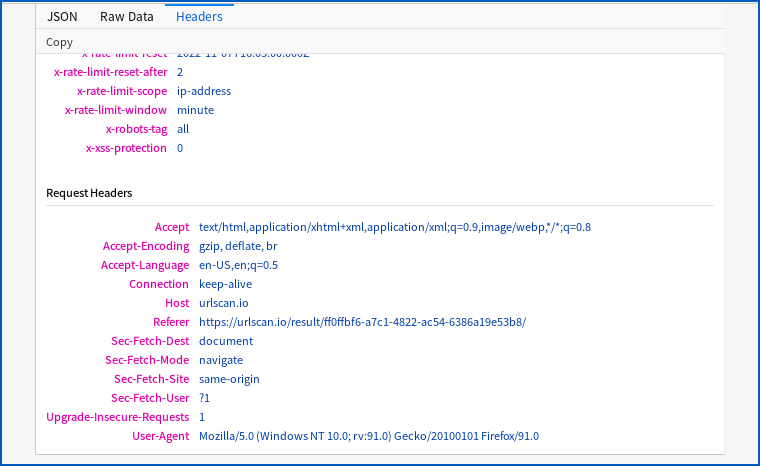The height and width of the screenshot is (466, 760).
Task: Click the document value
Action: [x=226, y=340]
